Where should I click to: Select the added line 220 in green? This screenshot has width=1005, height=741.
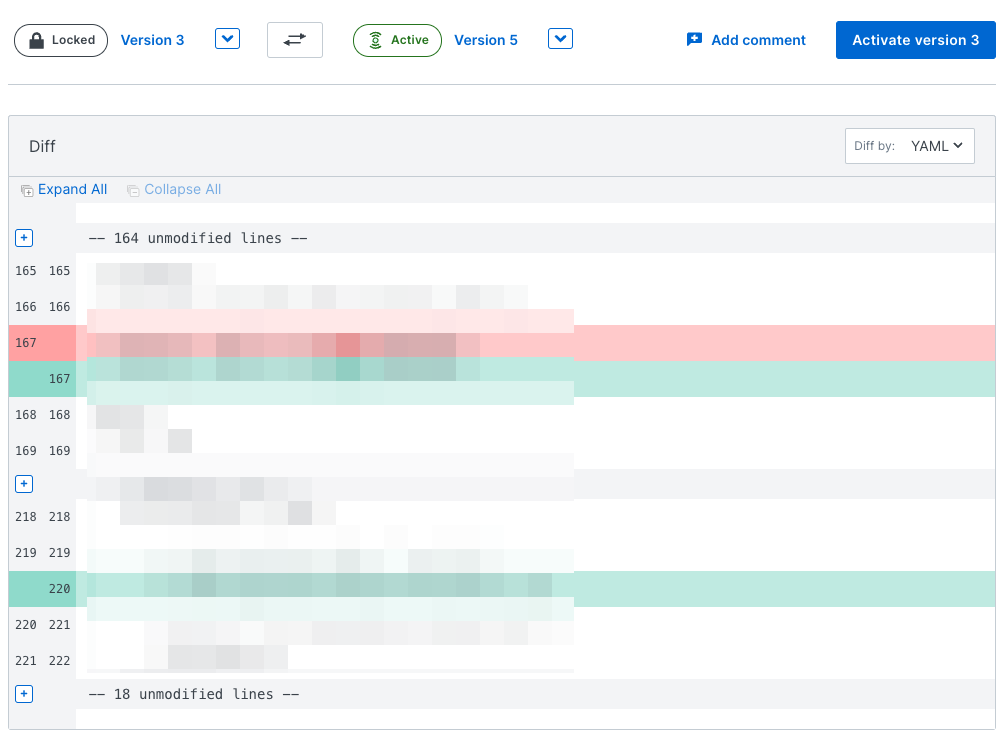(500, 589)
